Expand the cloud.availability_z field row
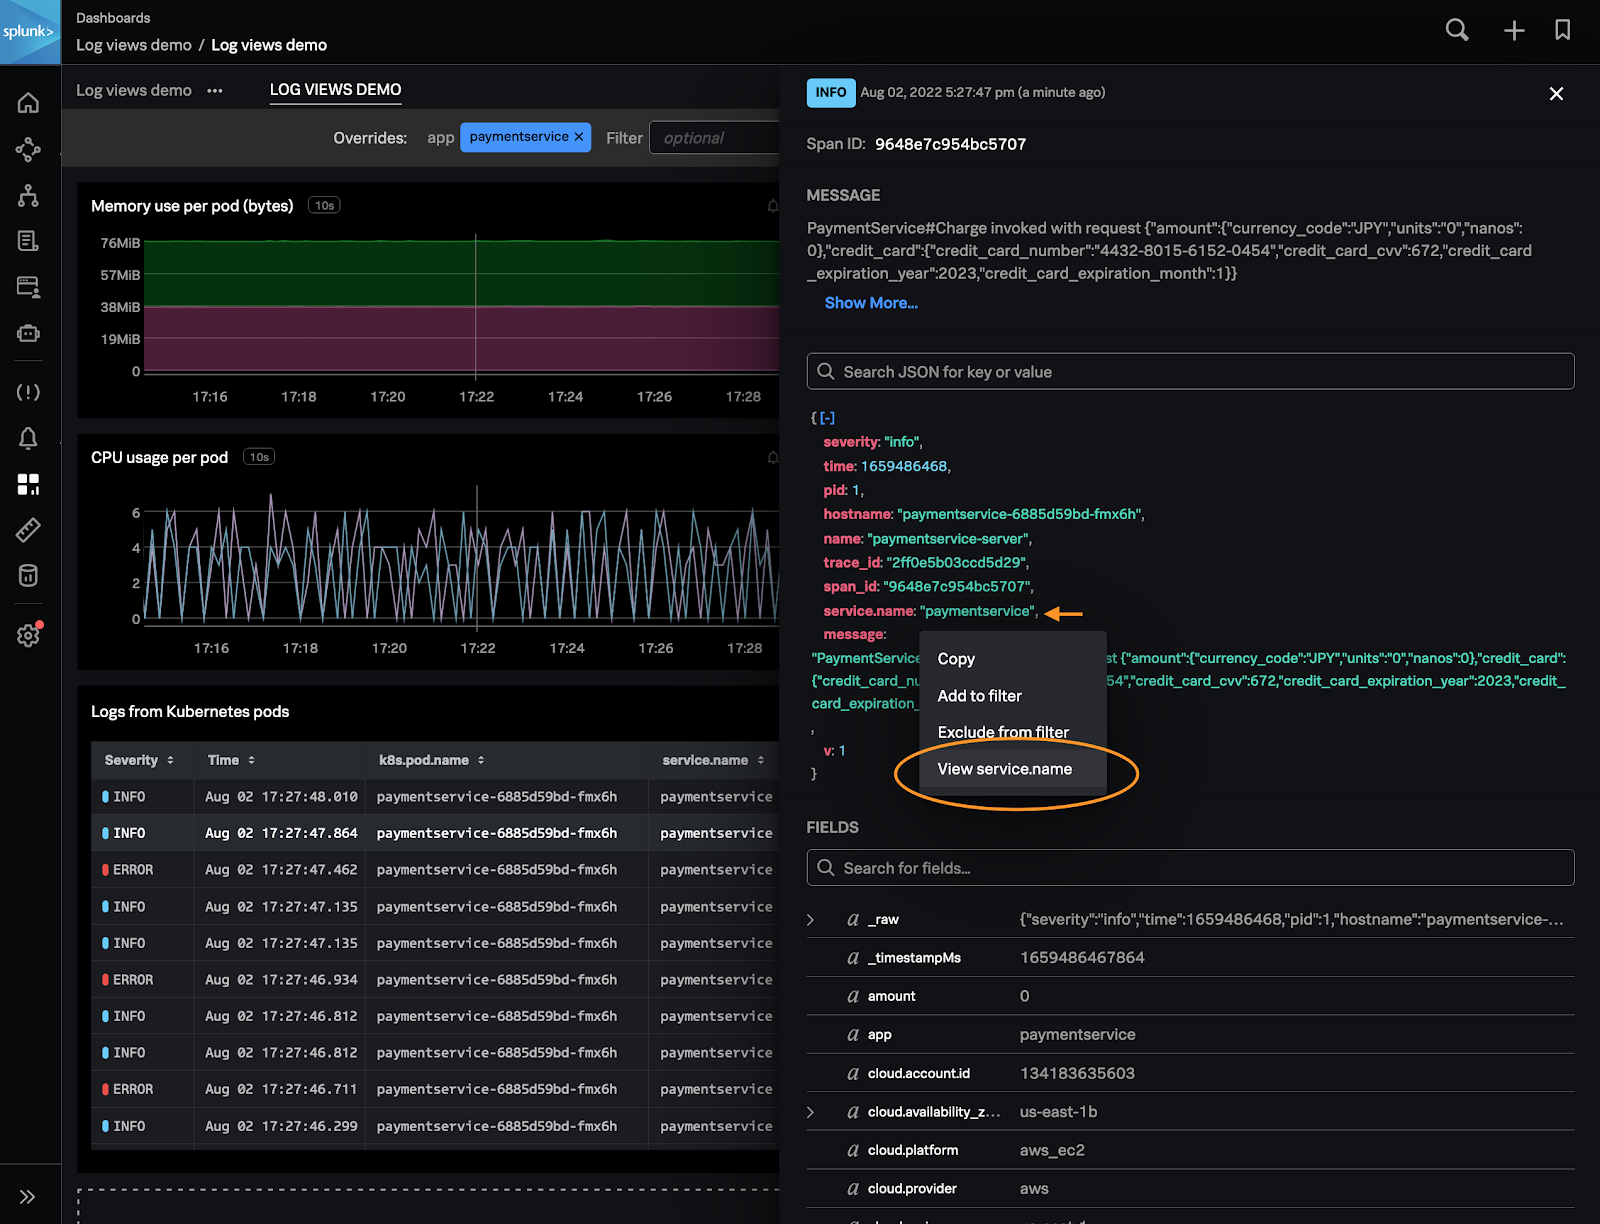1600x1224 pixels. tap(812, 1111)
